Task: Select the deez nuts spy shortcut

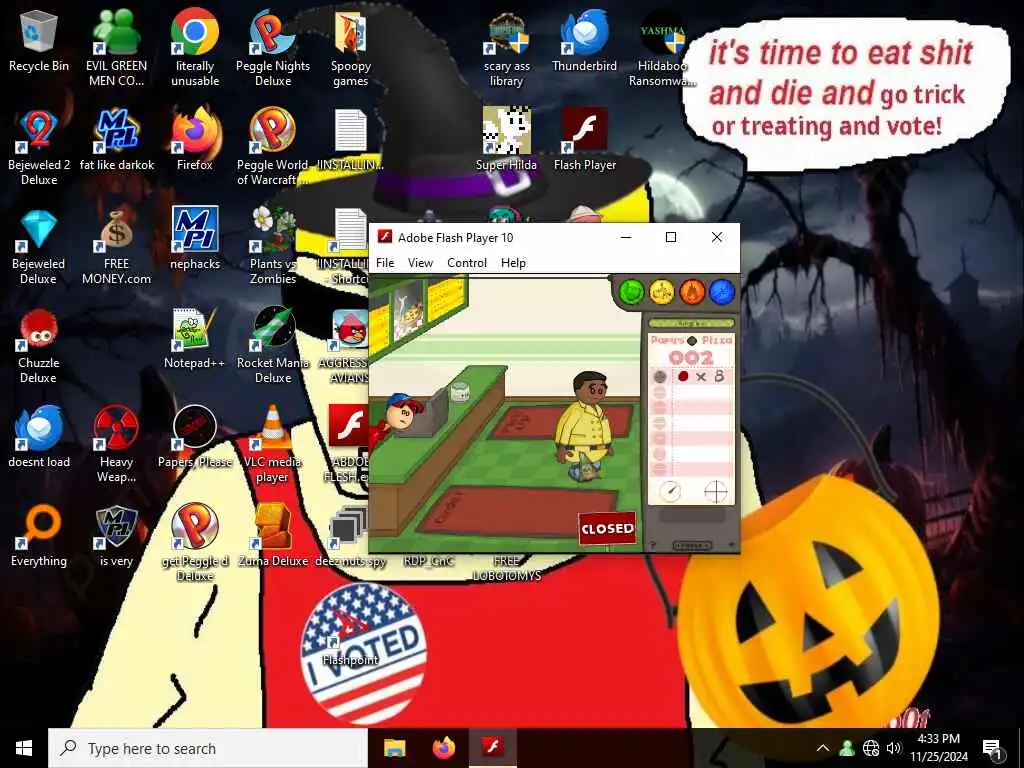Action: (351, 537)
